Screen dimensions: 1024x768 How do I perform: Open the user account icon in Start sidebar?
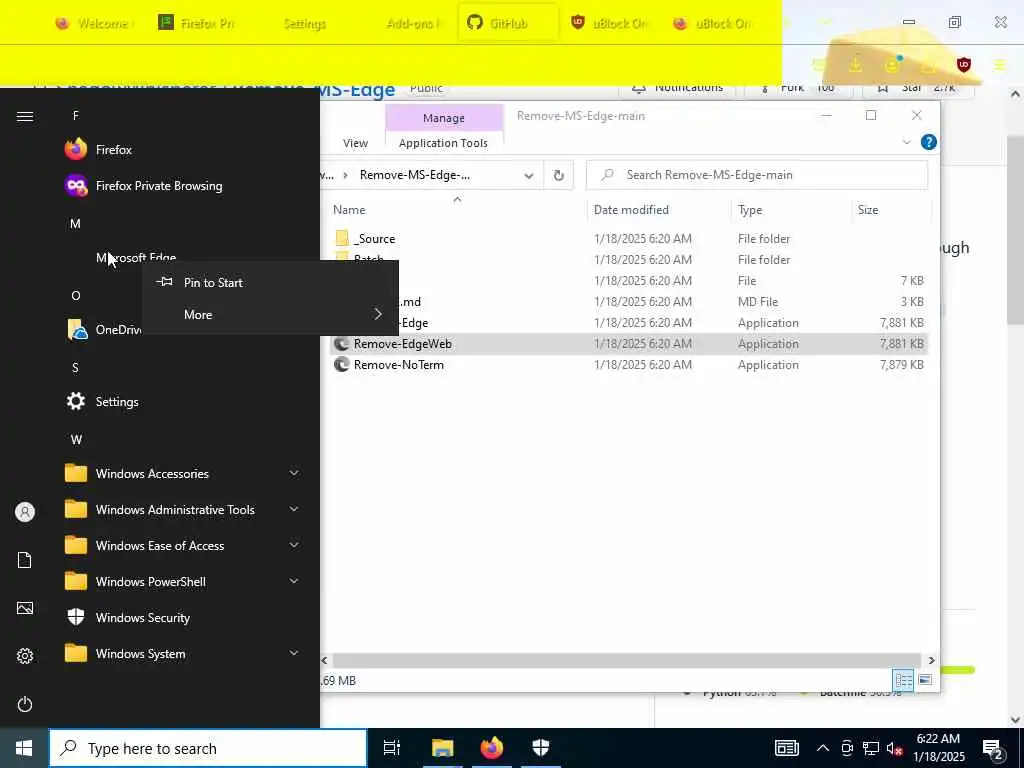25,512
